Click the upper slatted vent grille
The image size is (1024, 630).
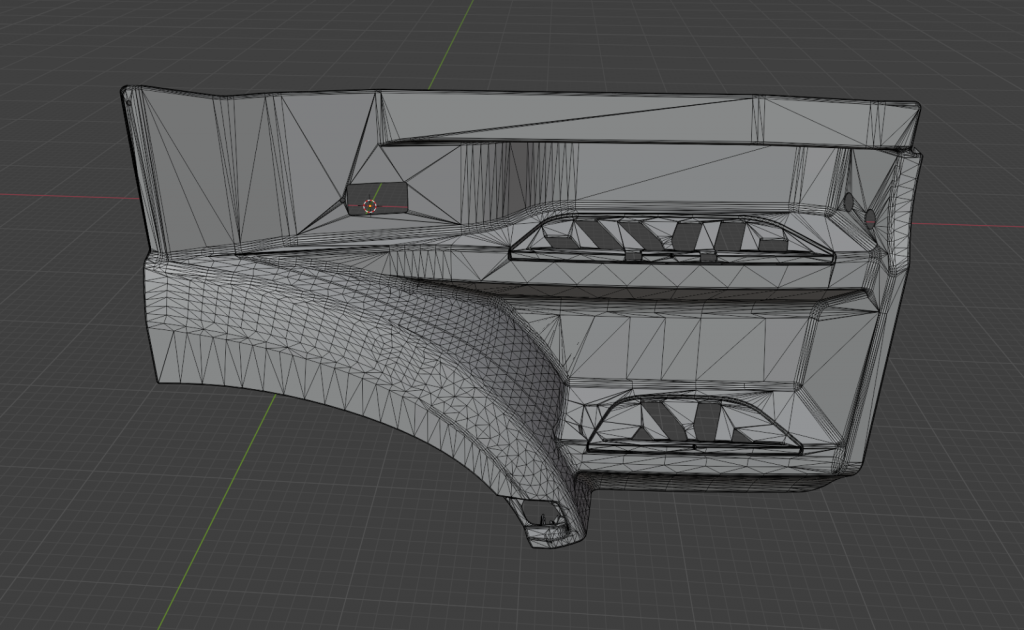point(672,237)
